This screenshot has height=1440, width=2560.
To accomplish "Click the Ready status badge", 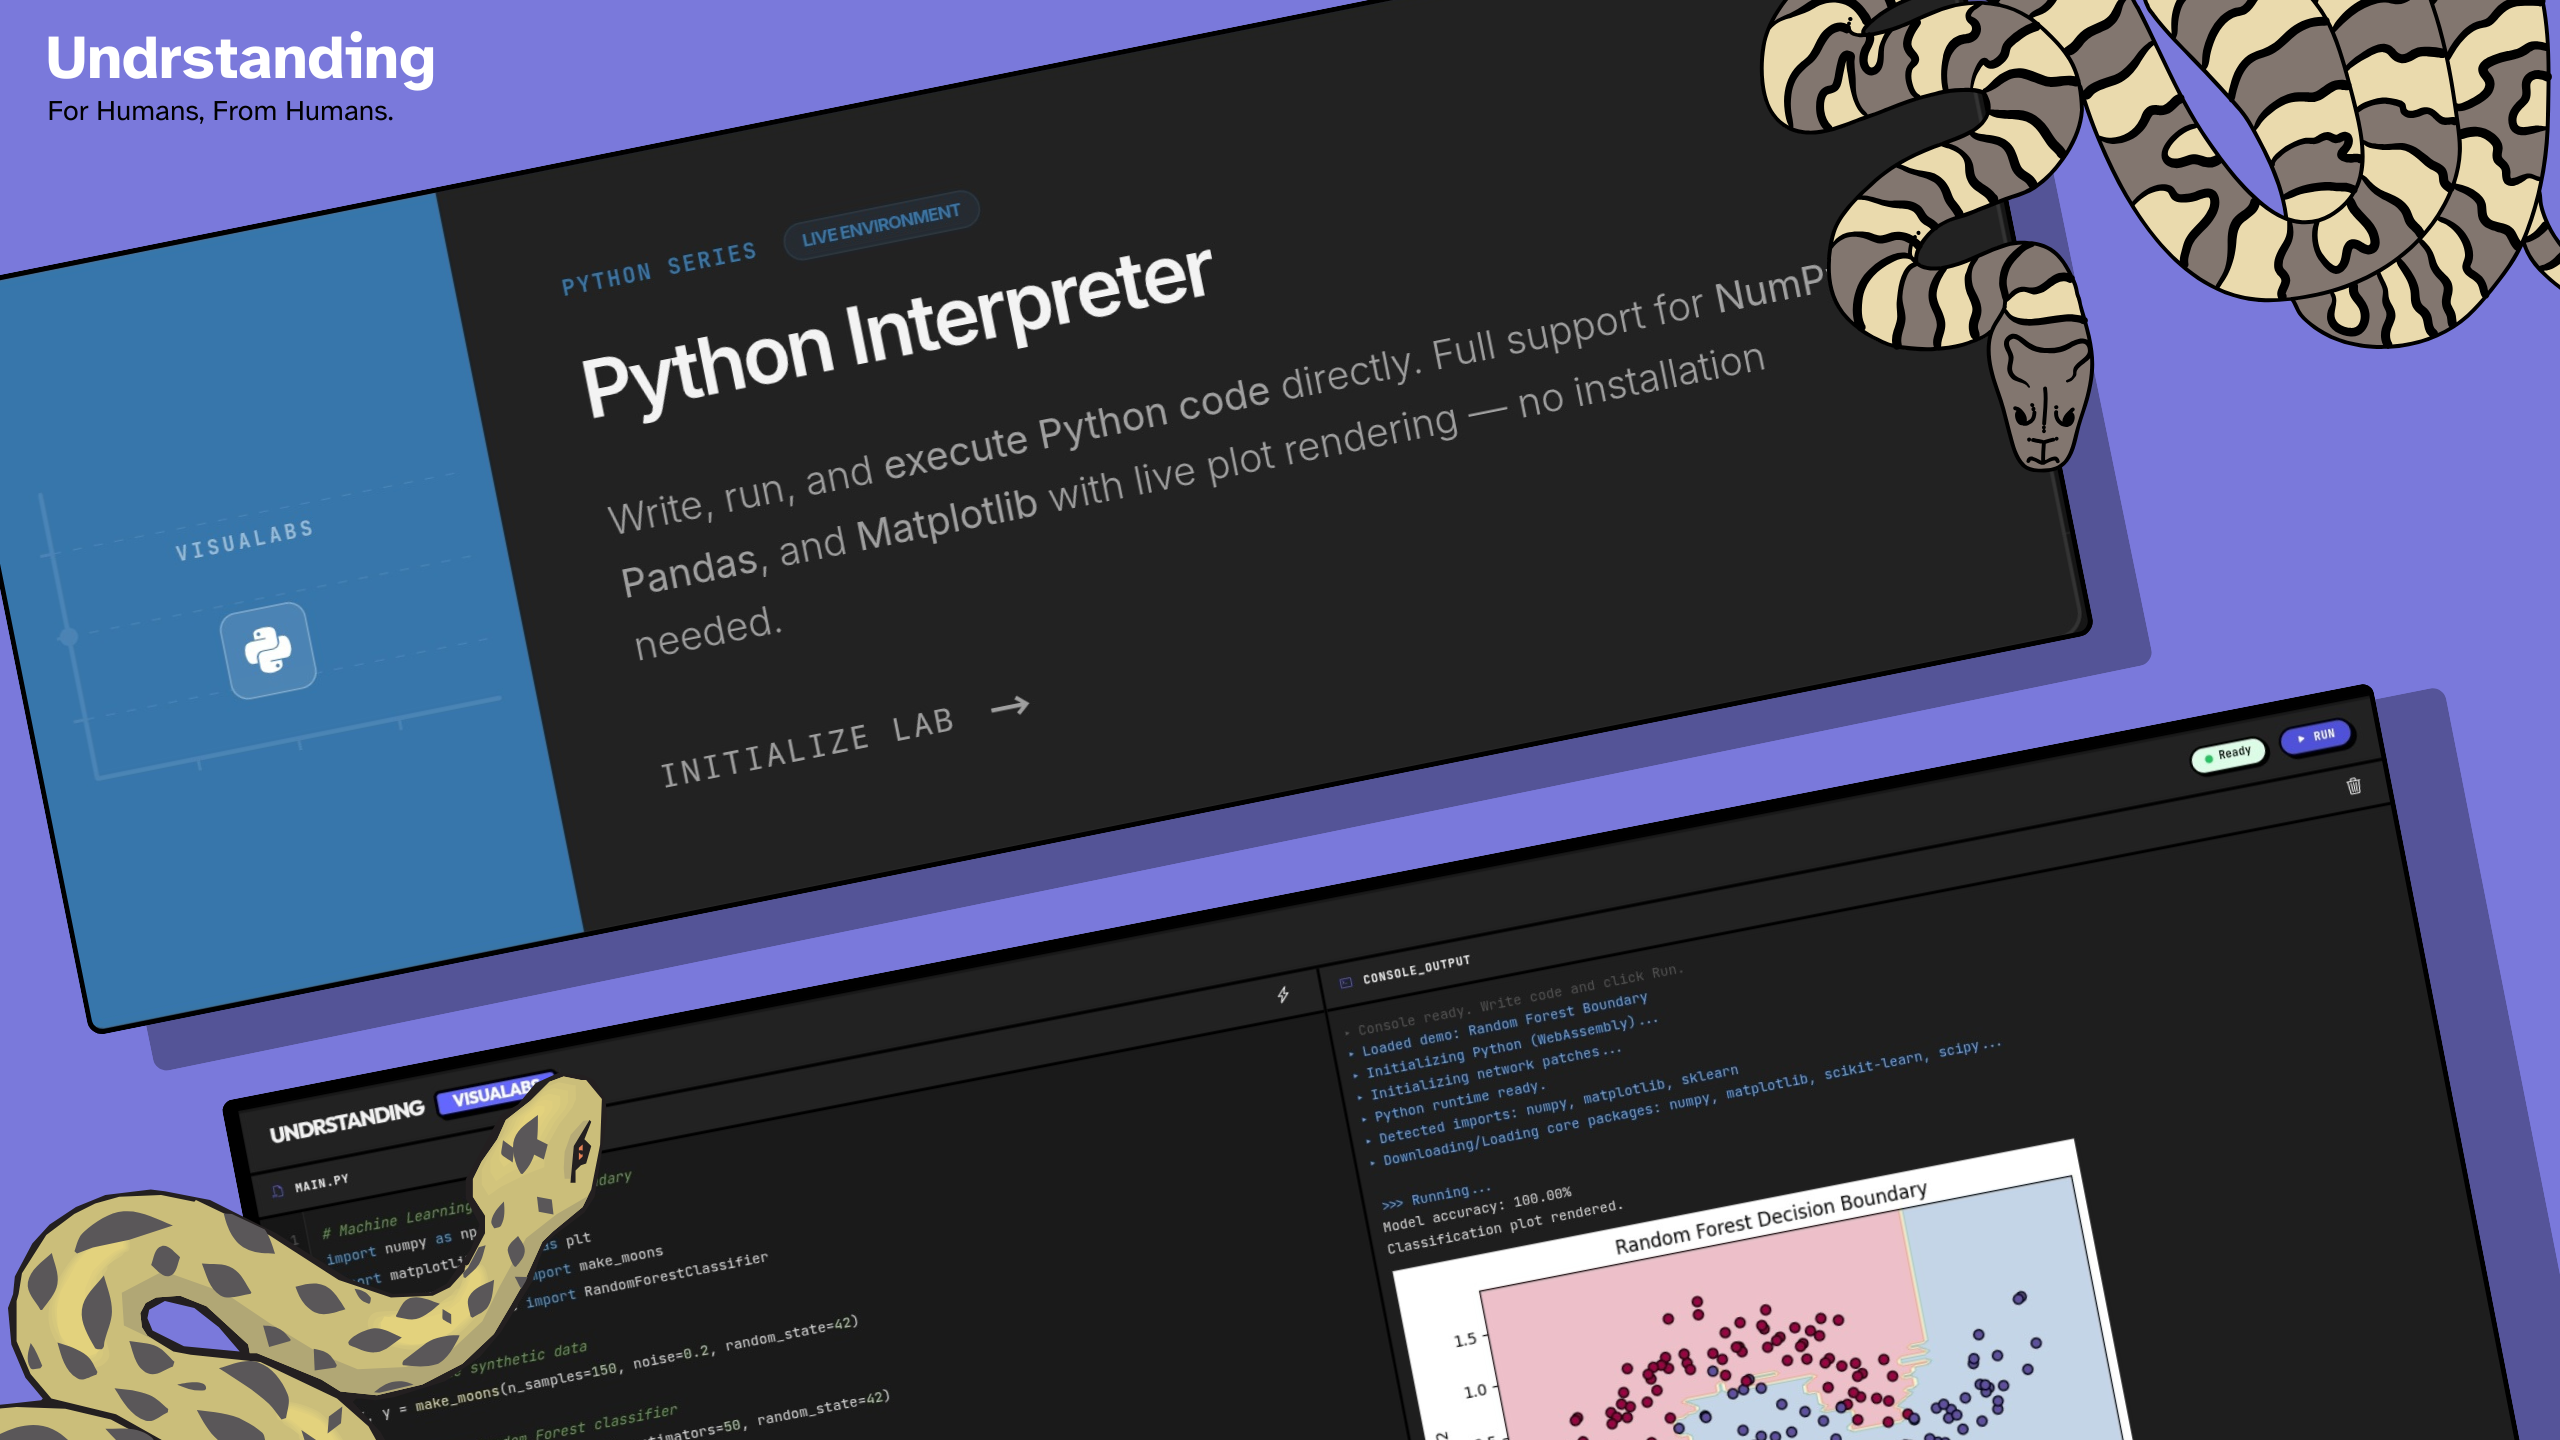I will click(x=2228, y=755).
